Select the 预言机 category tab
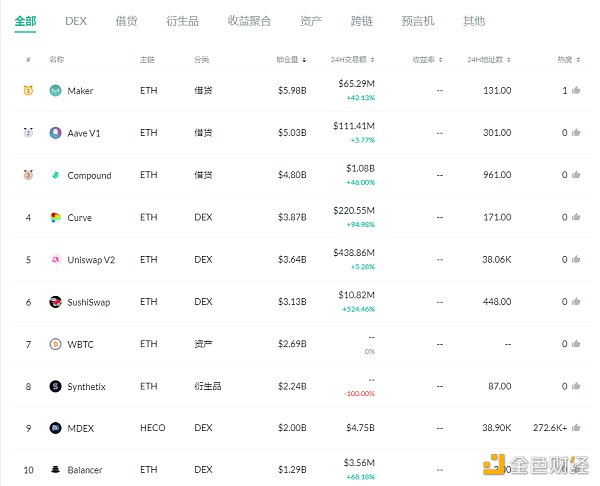This screenshot has height=486, width=600. pos(417,21)
